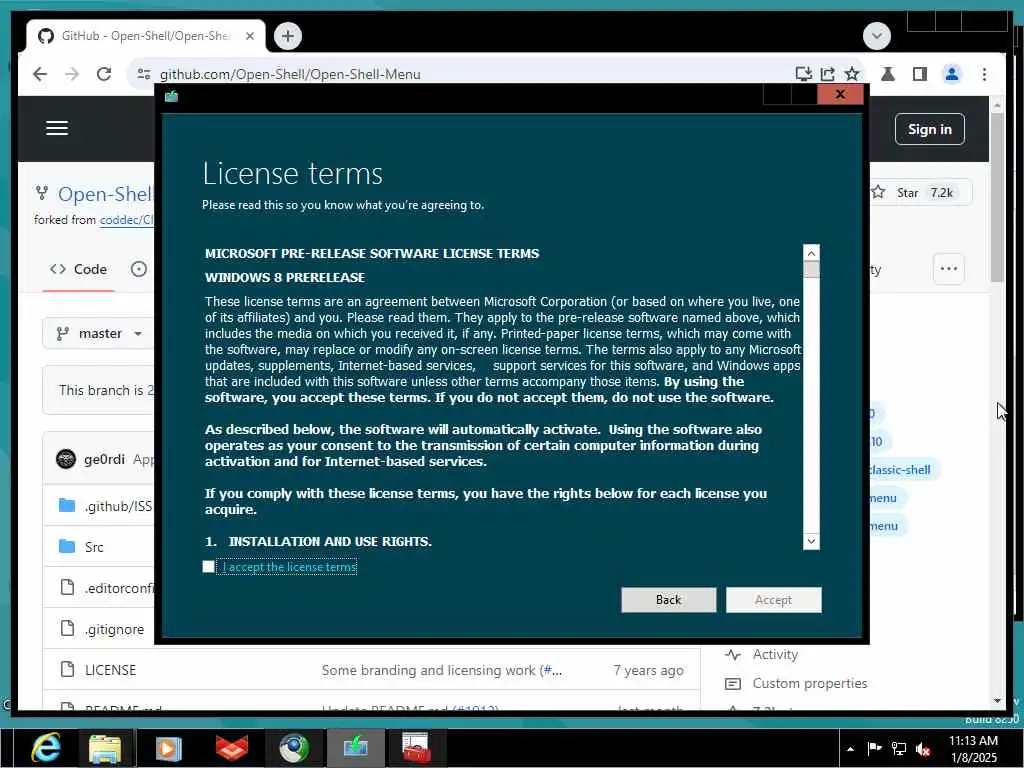The width and height of the screenshot is (1024, 768).
Task: Click the license text scrollbar down arrow
Action: [811, 541]
